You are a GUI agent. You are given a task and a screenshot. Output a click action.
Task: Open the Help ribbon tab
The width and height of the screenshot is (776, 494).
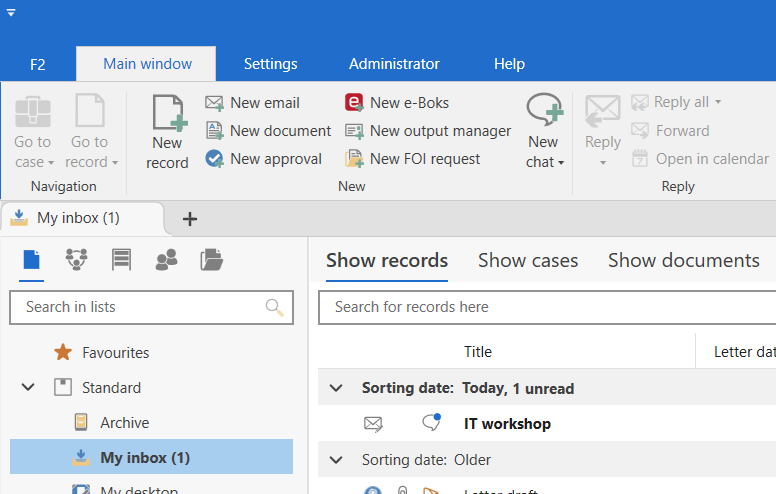coord(509,64)
